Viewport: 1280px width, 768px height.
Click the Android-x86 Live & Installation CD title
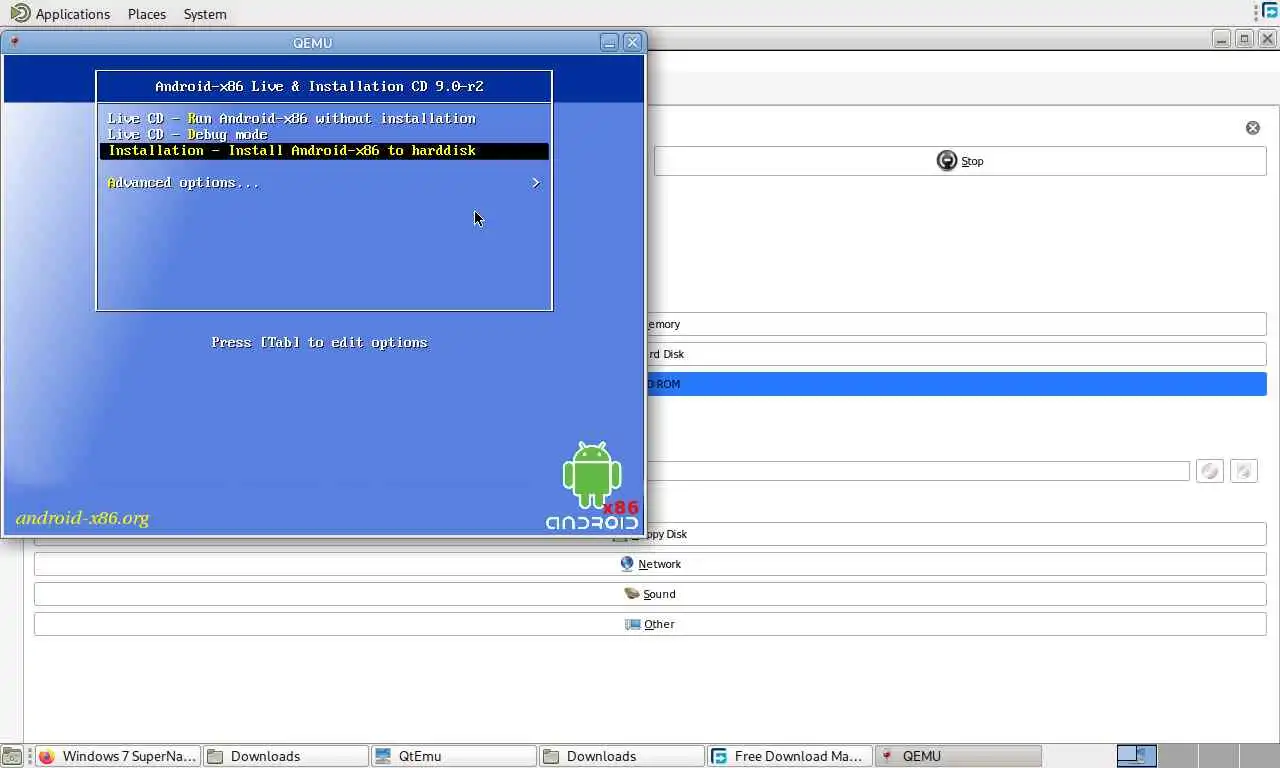319,87
